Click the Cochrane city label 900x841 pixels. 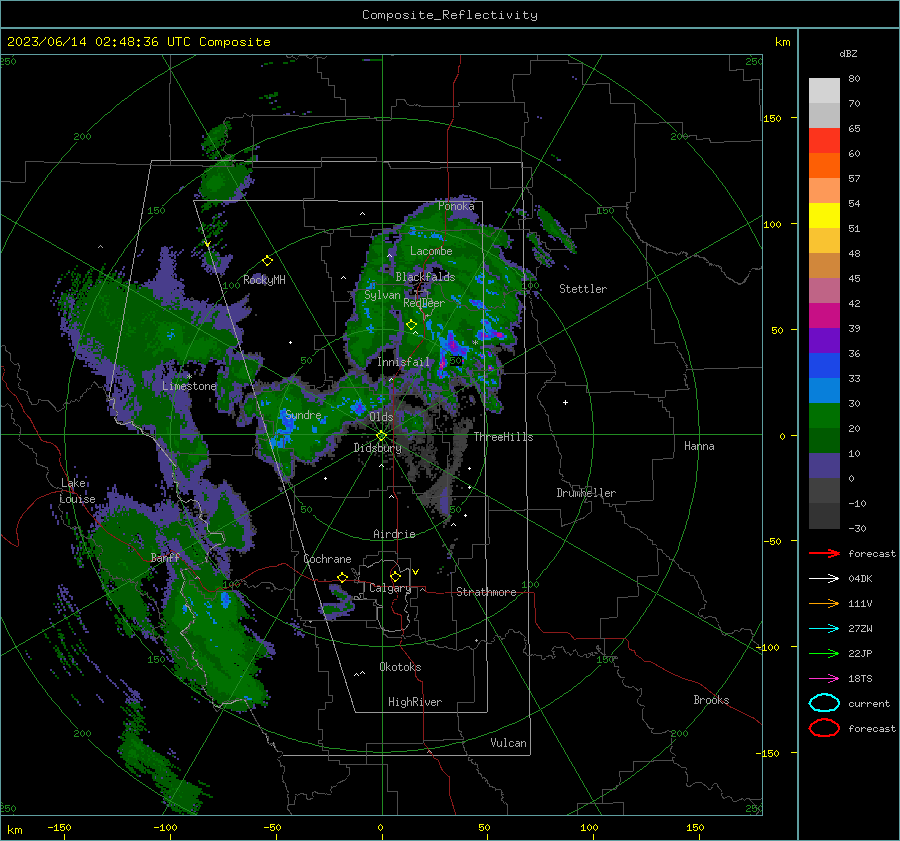click(x=327, y=559)
